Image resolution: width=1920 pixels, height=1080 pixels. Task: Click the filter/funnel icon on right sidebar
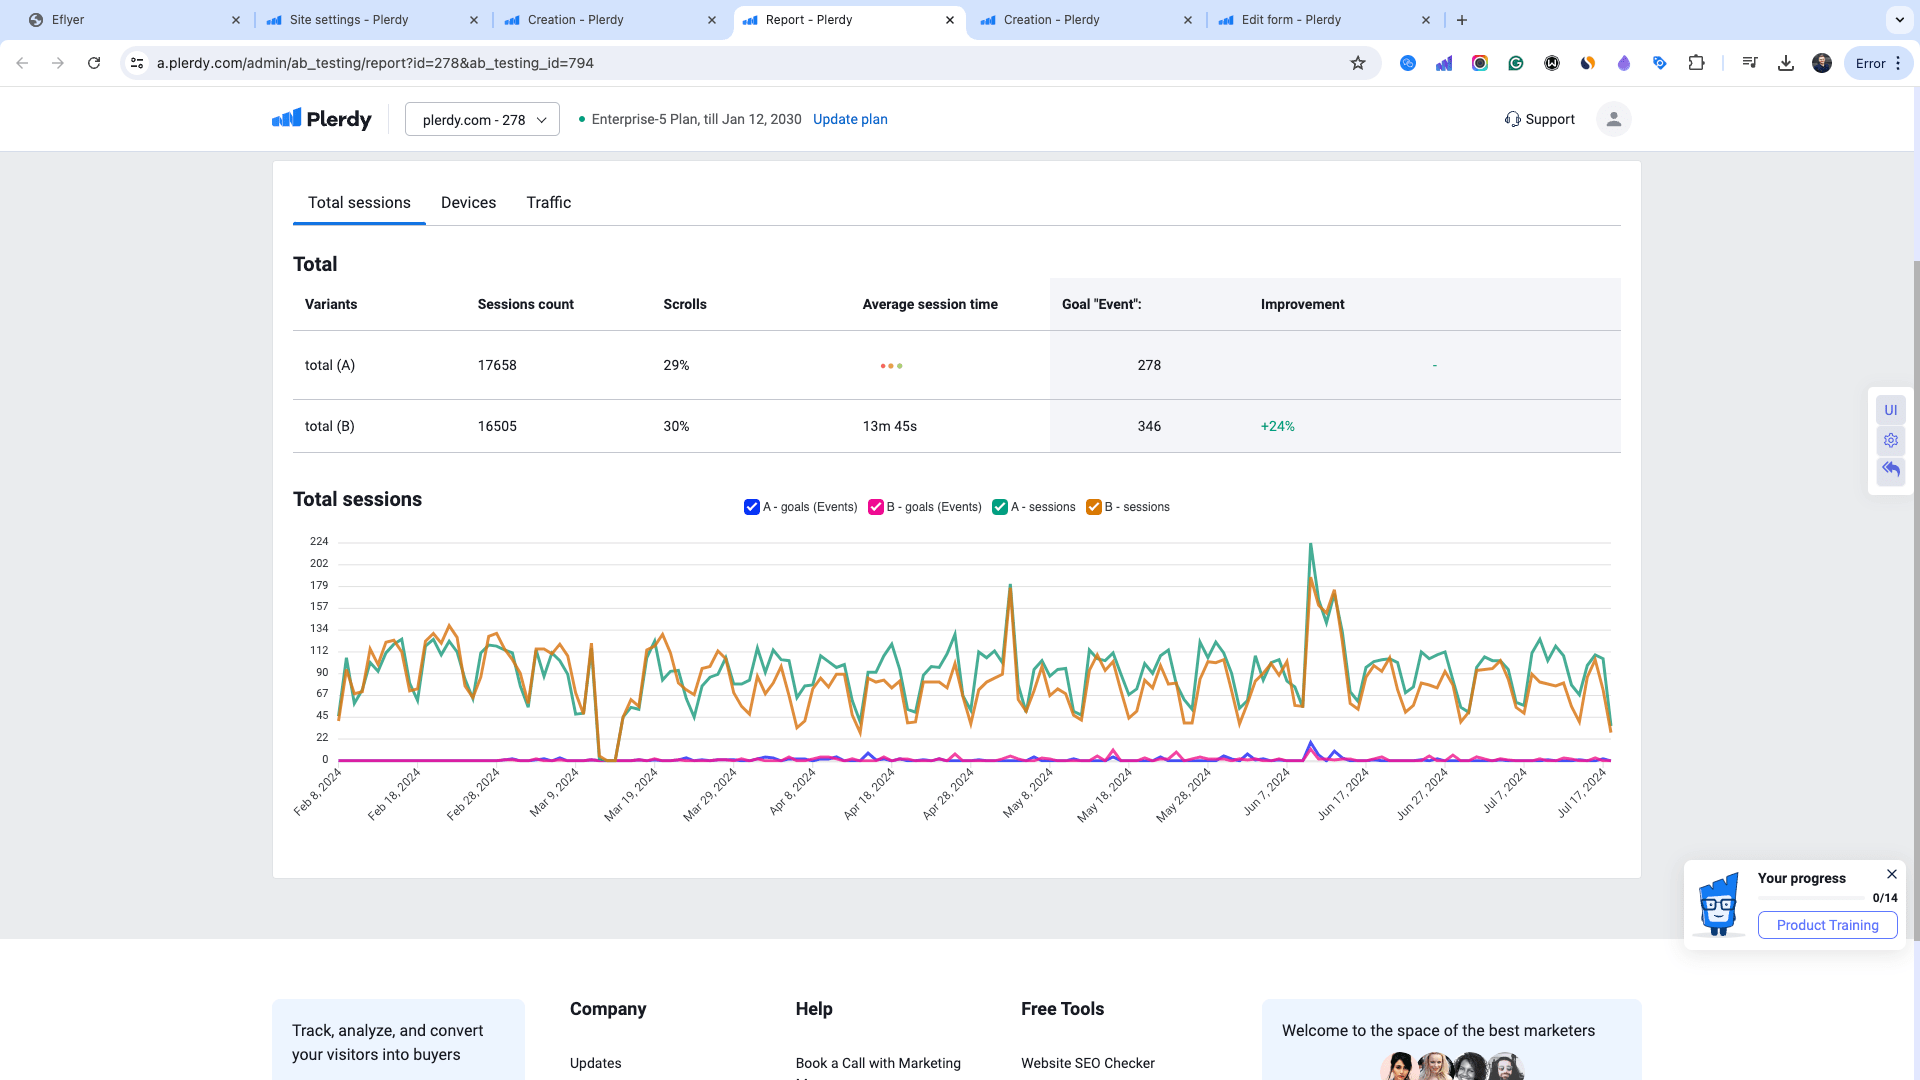point(1891,439)
